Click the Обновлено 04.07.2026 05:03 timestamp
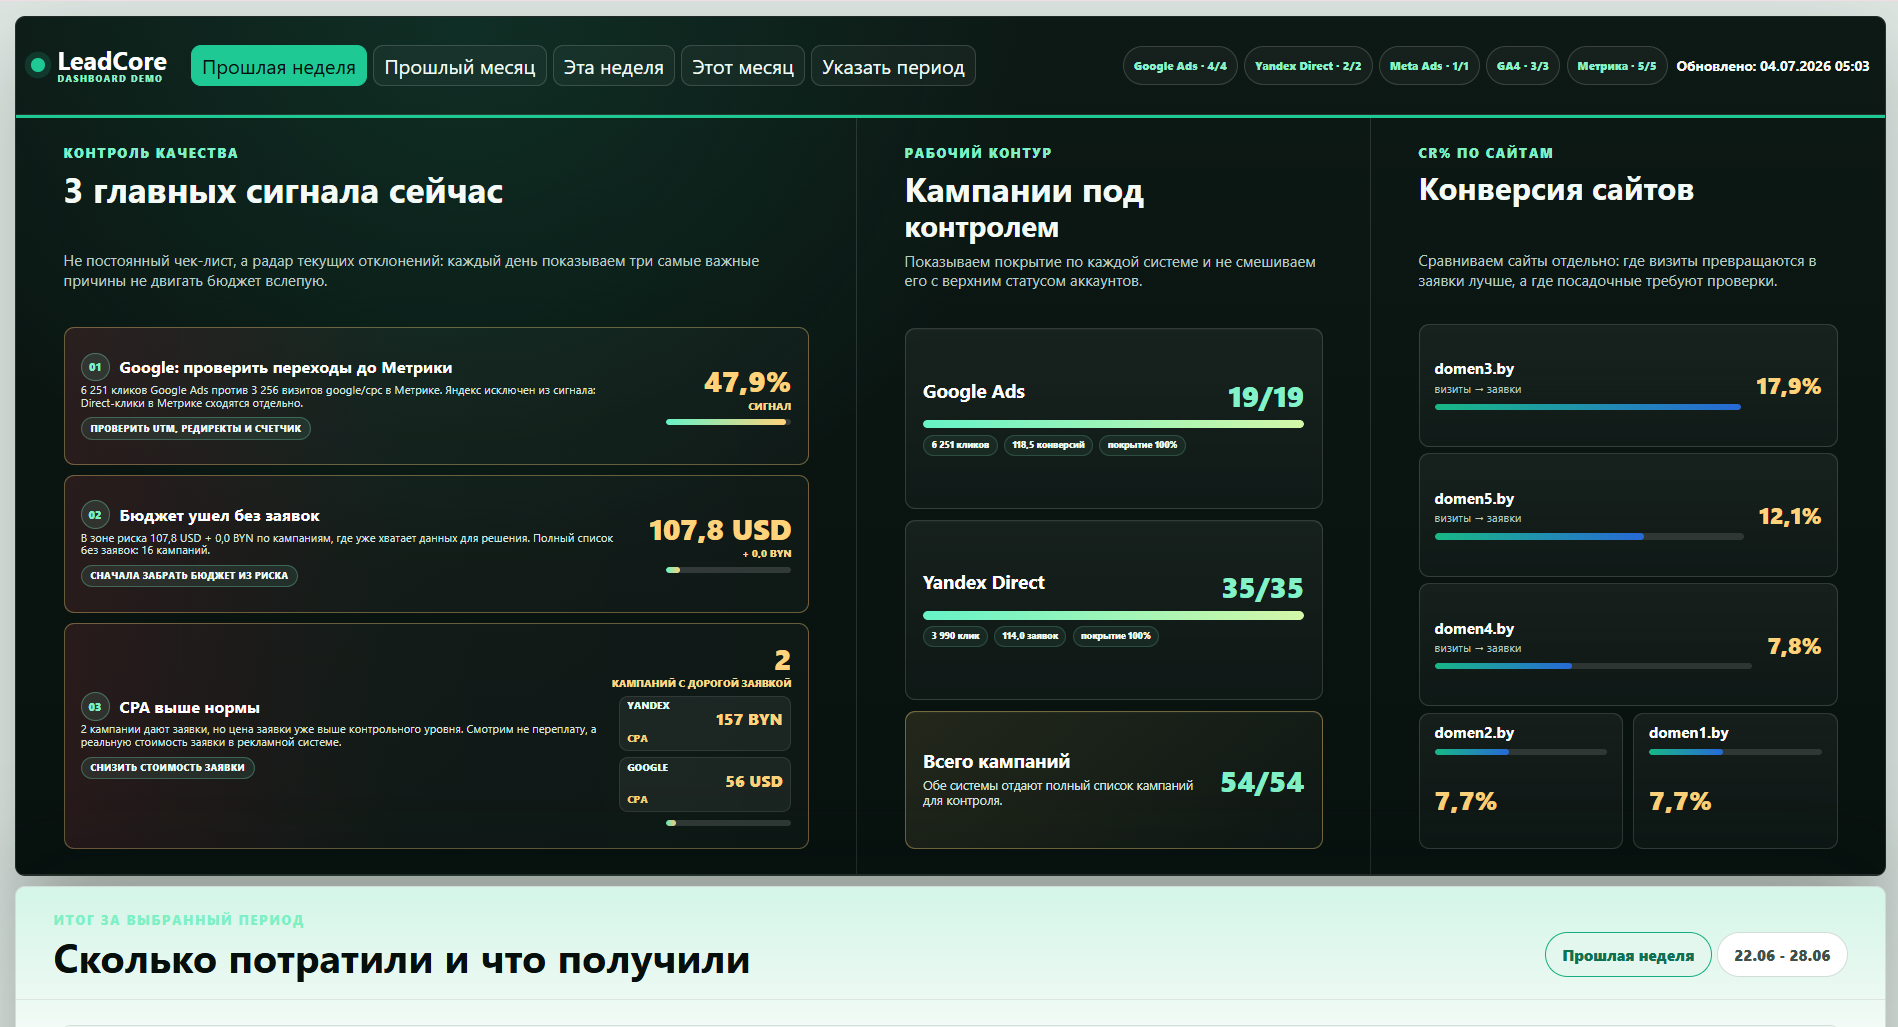The width and height of the screenshot is (1898, 1027). [x=1772, y=66]
